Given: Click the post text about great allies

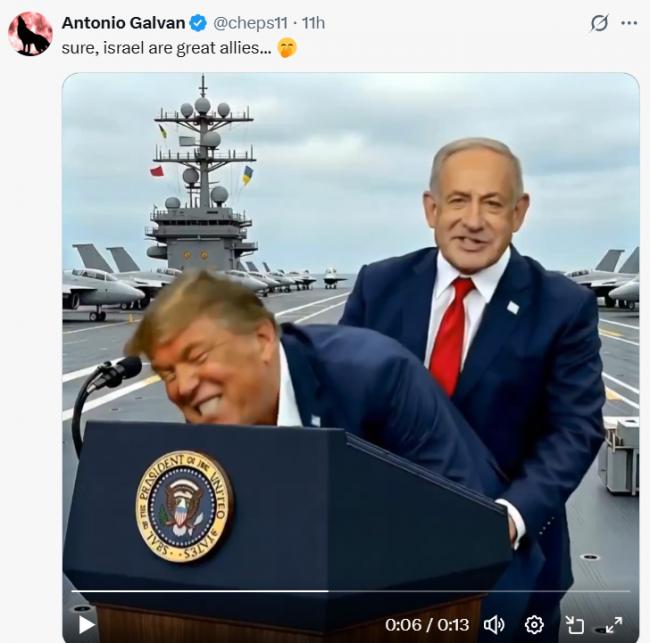Looking at the screenshot, I should click(x=166, y=48).
